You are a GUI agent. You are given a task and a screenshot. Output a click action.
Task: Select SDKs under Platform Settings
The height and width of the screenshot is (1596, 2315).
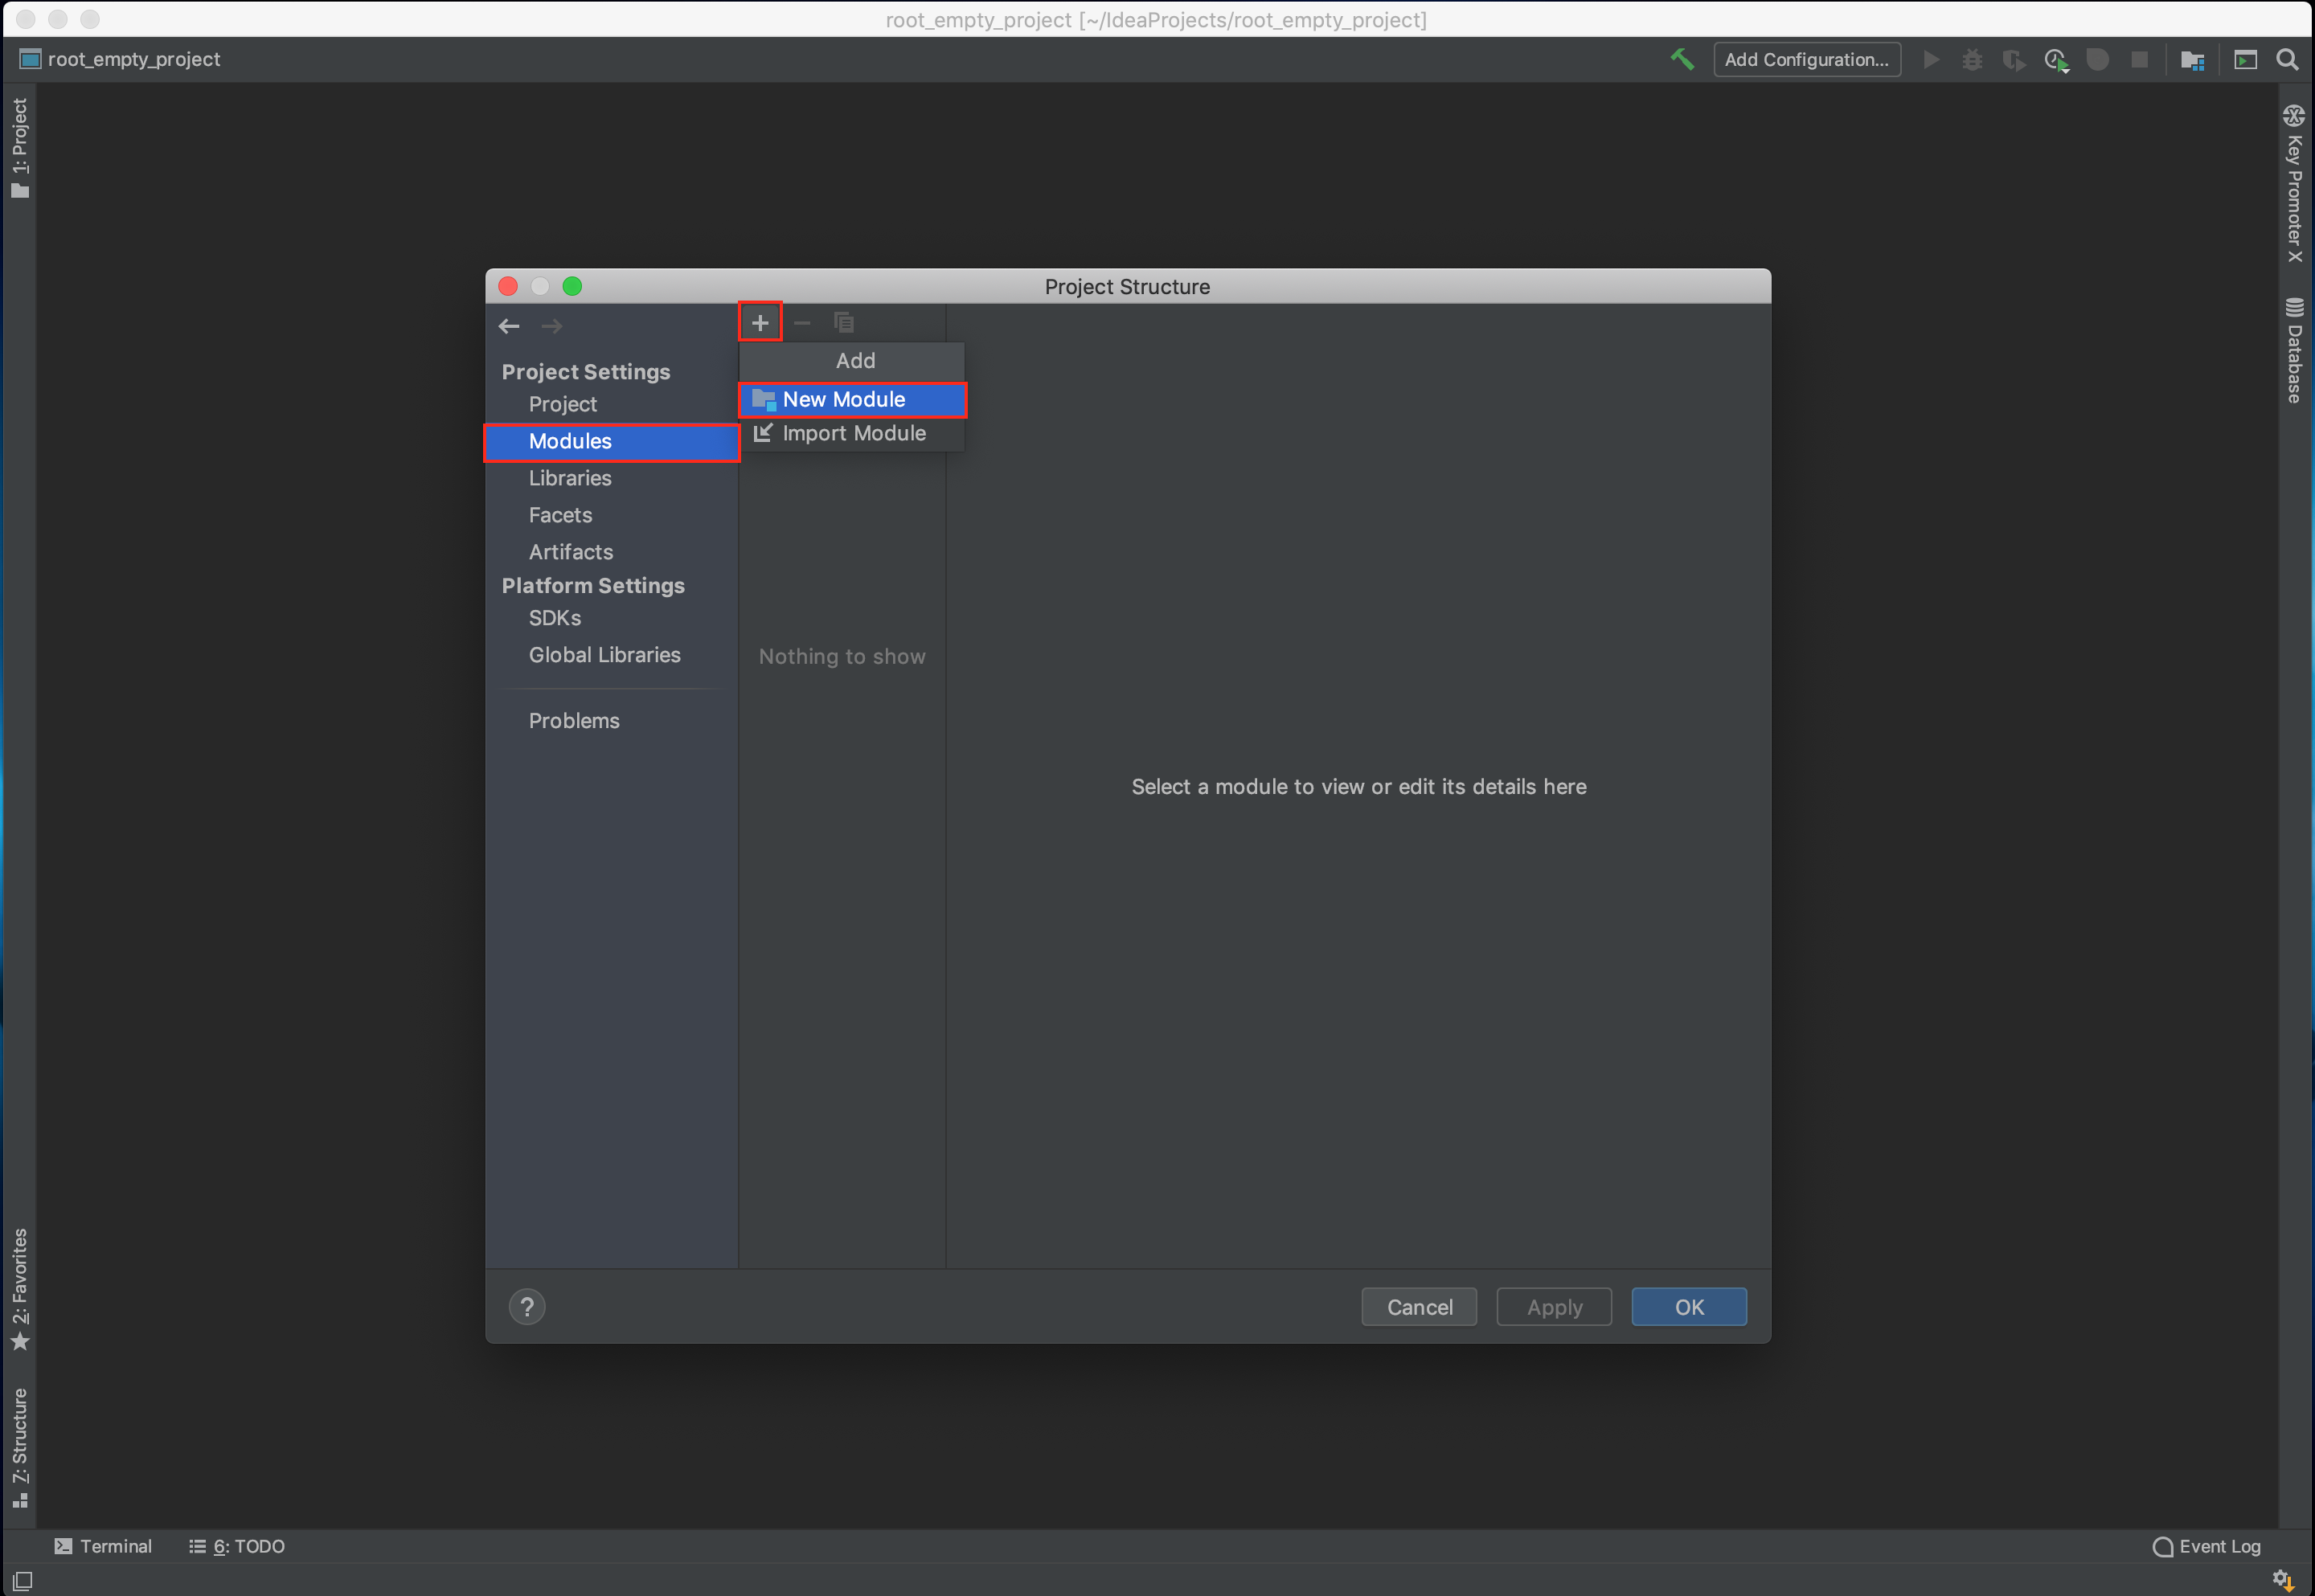click(612, 618)
